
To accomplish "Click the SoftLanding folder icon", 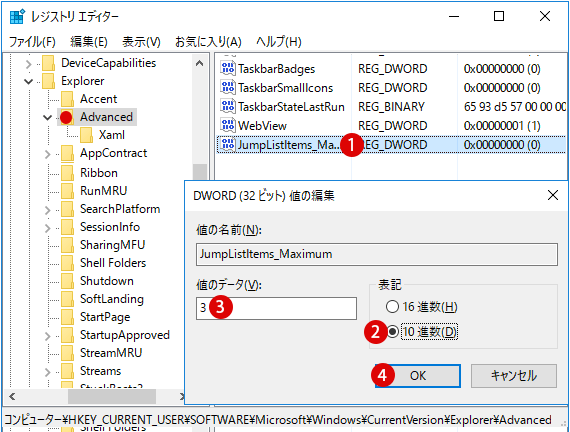I will pos(68,299).
